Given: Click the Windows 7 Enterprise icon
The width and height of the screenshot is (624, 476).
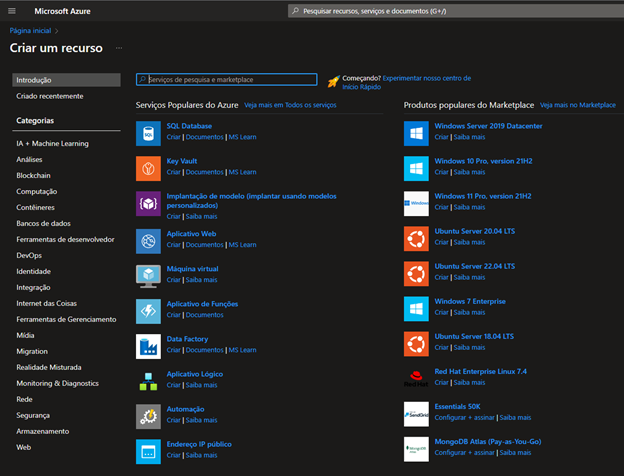Looking at the screenshot, I should click(x=416, y=308).
